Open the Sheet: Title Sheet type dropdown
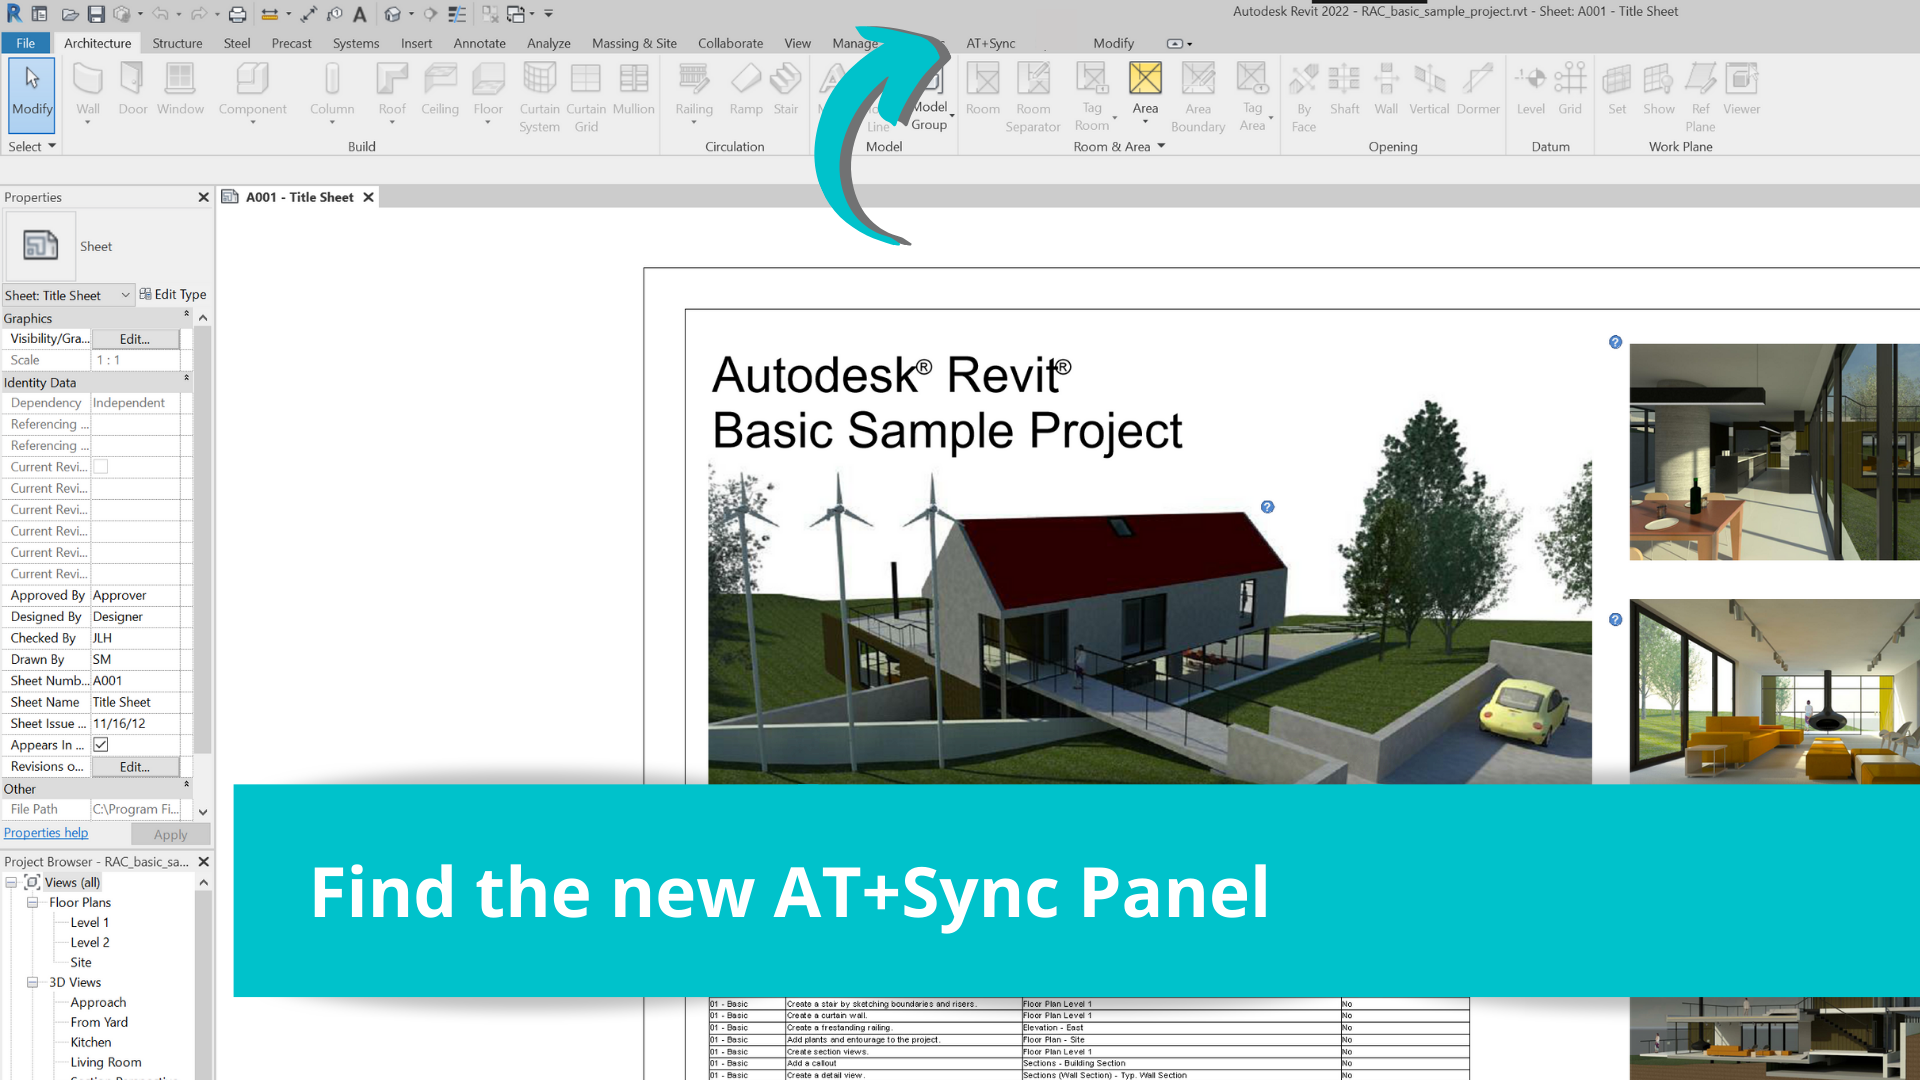This screenshot has width=1920, height=1080. pos(126,295)
